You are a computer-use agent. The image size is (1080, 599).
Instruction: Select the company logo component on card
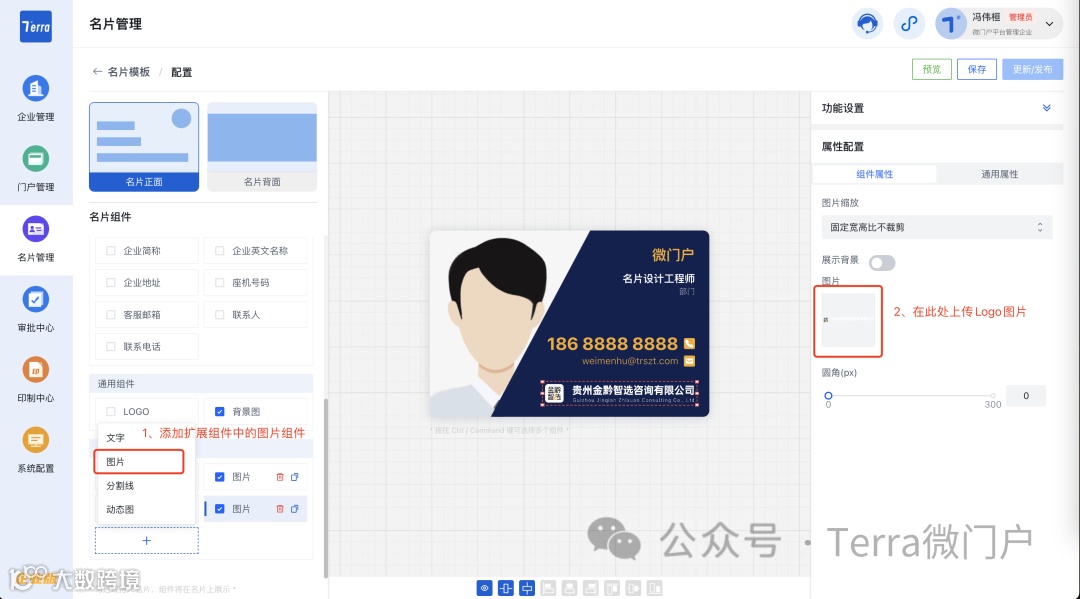pyautogui.click(x=620, y=393)
